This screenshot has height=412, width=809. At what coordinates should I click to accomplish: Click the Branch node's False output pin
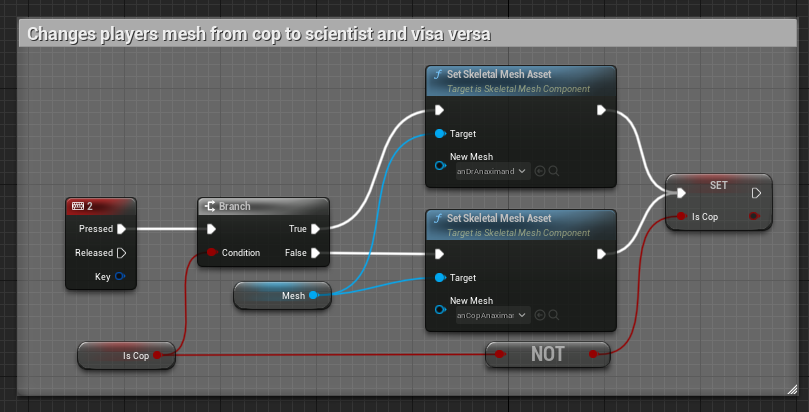[315, 253]
